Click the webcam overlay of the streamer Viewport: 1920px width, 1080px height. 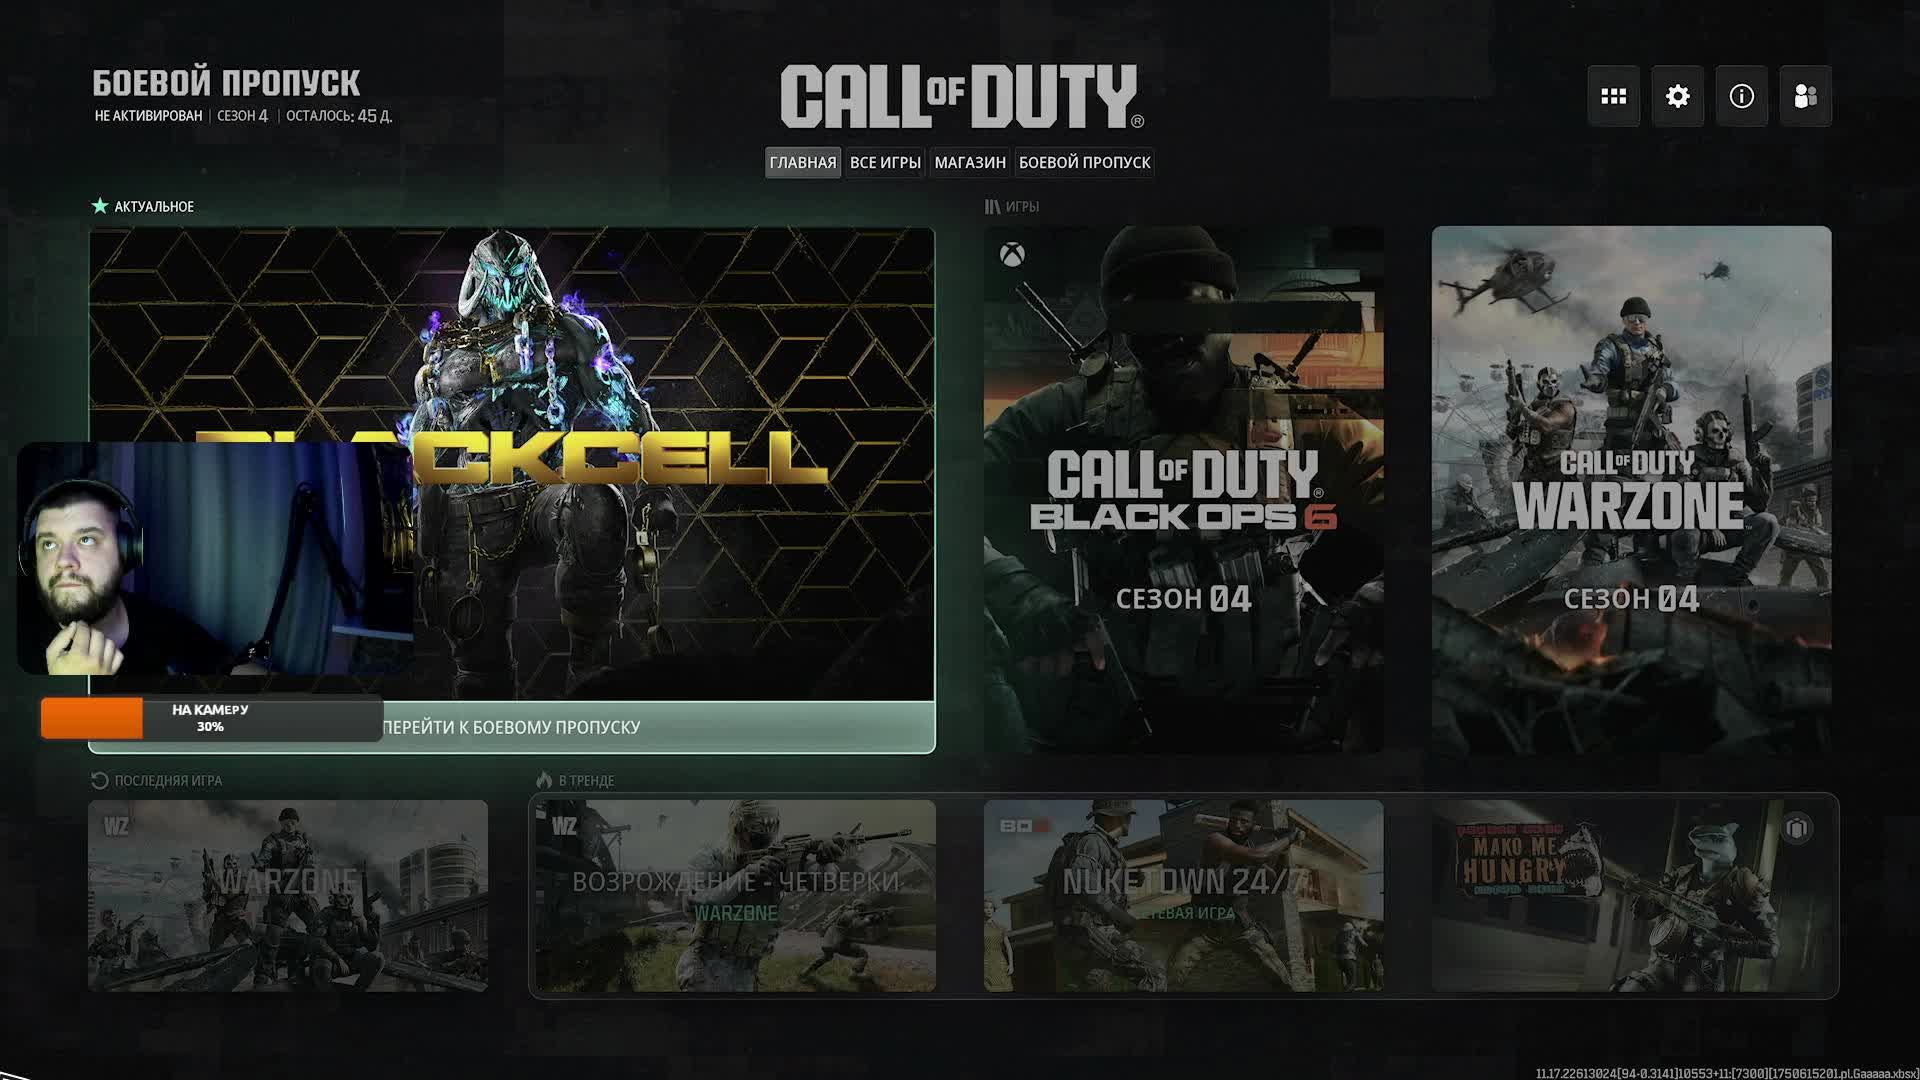tap(215, 558)
